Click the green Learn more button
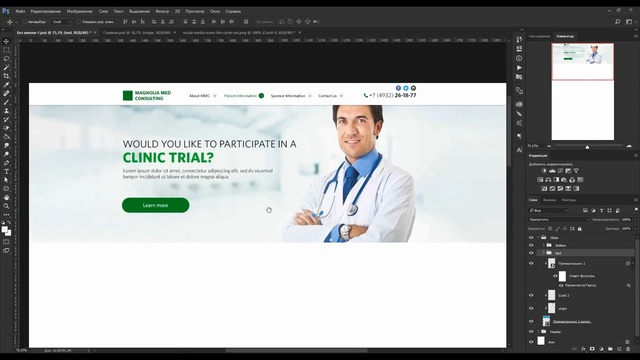 pyautogui.click(x=156, y=205)
